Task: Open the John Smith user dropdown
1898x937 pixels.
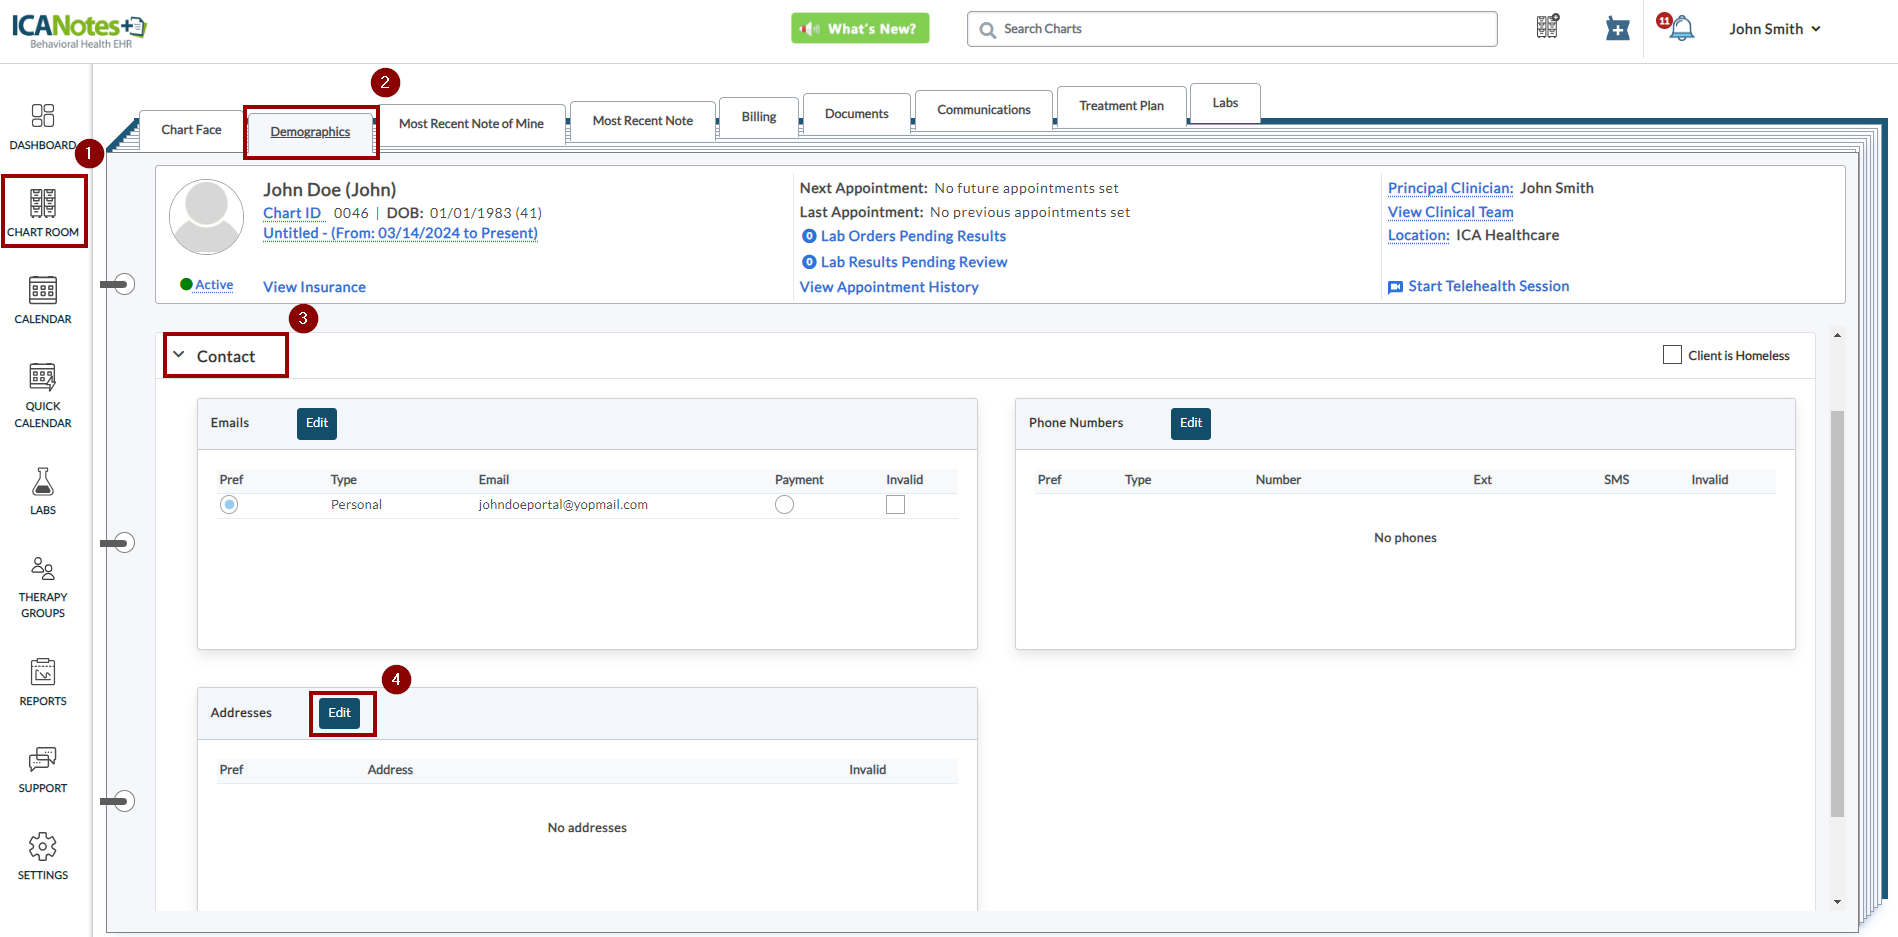Action: (x=1775, y=29)
